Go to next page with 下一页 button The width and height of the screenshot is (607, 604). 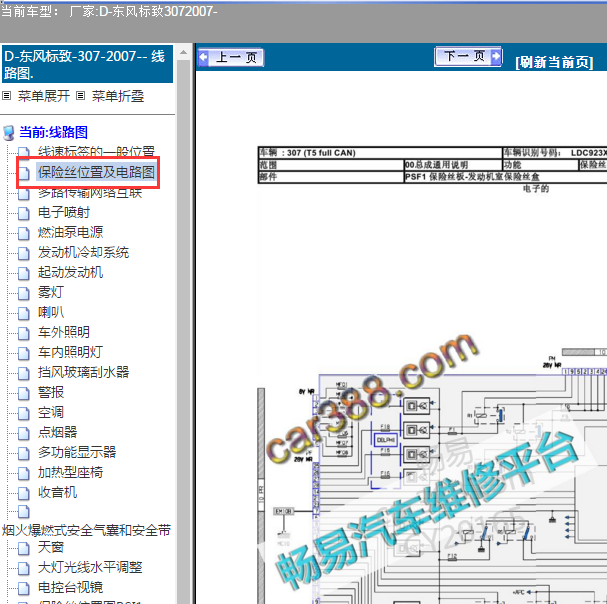coord(468,57)
